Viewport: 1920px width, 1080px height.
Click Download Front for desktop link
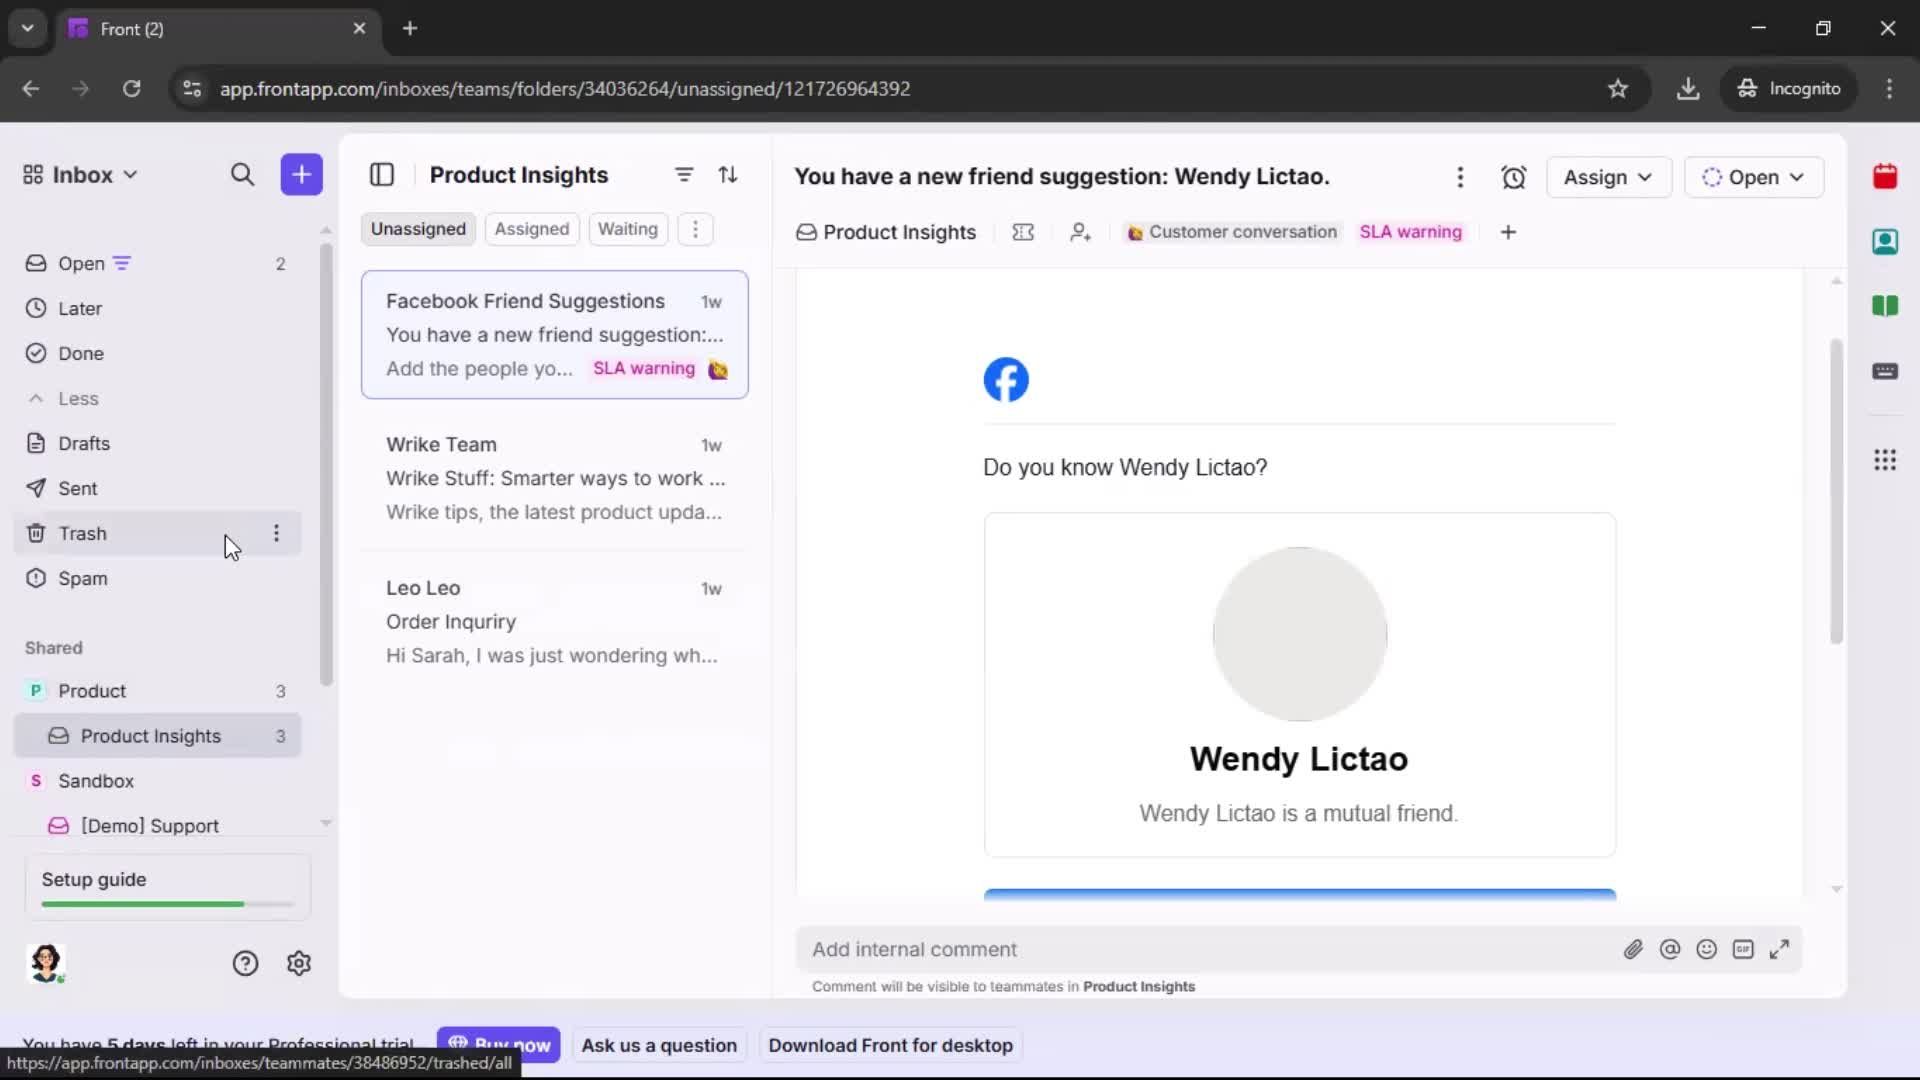coord(890,1045)
